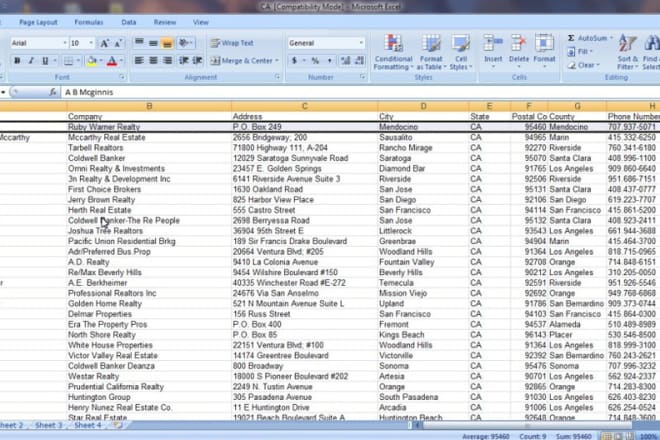Apply Comma Style icon

[x=329, y=61]
